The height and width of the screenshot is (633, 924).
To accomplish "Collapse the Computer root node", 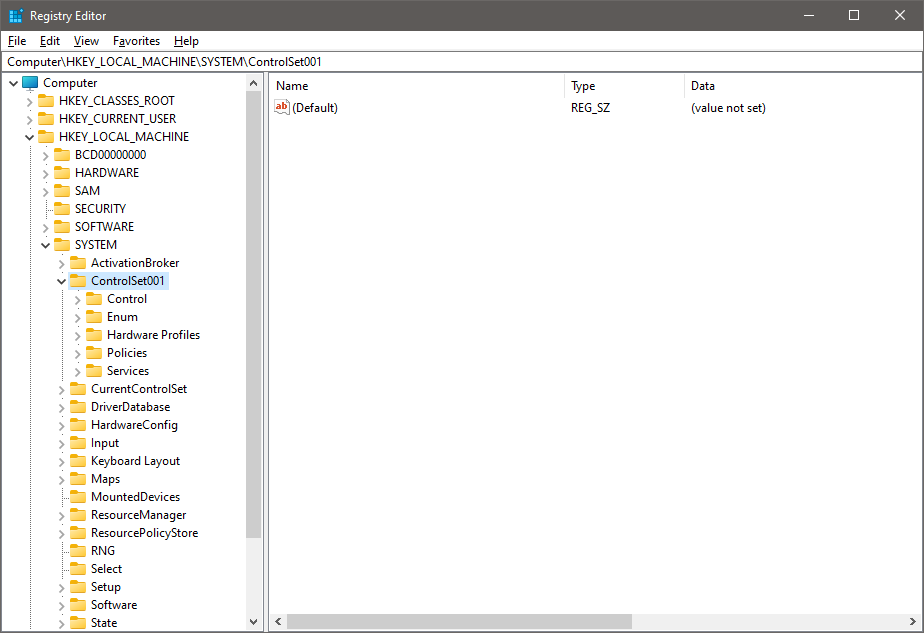I will [x=14, y=84].
